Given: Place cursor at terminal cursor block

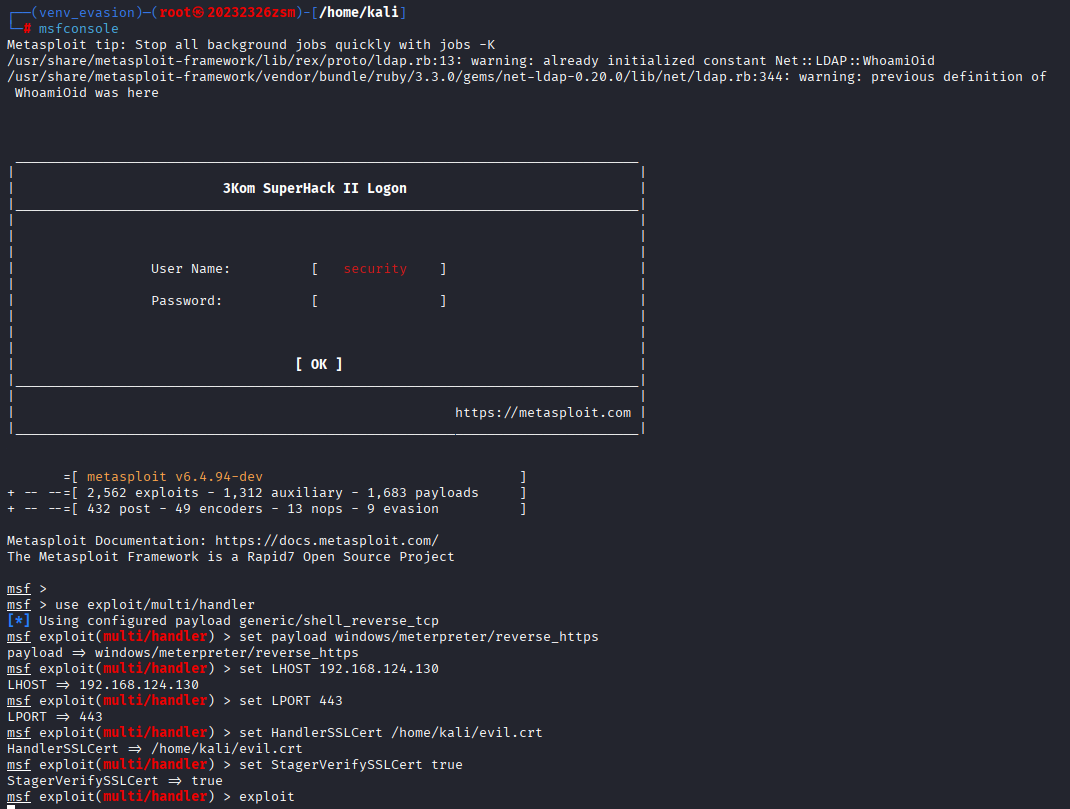Looking at the screenshot, I should tap(11, 807).
